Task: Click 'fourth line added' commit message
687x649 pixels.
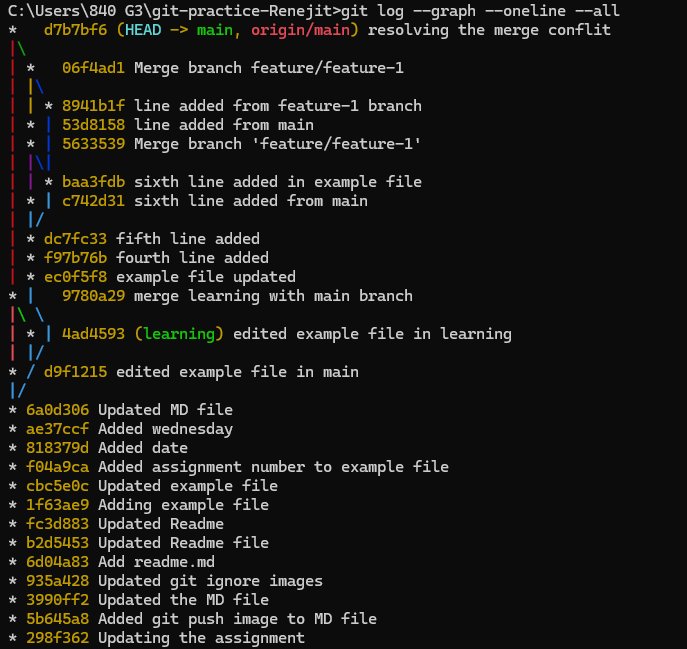Action: tap(192, 258)
